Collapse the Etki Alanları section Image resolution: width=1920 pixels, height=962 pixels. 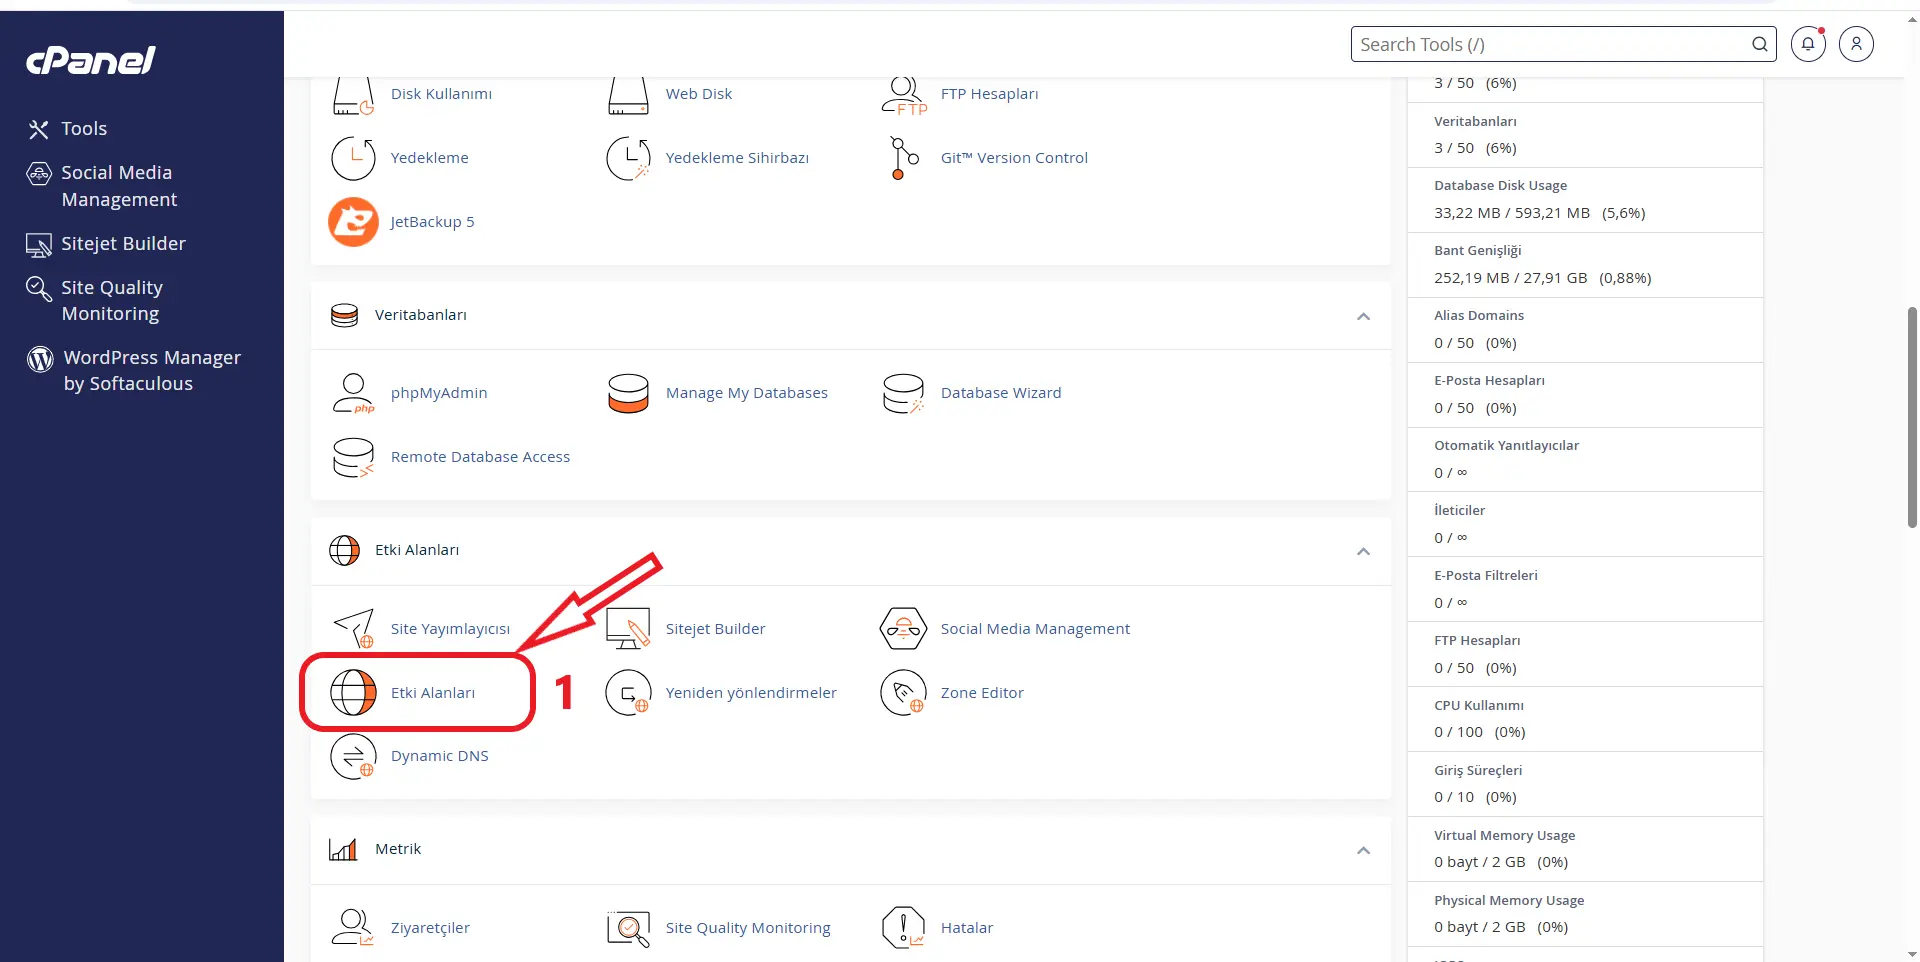[1363, 551]
